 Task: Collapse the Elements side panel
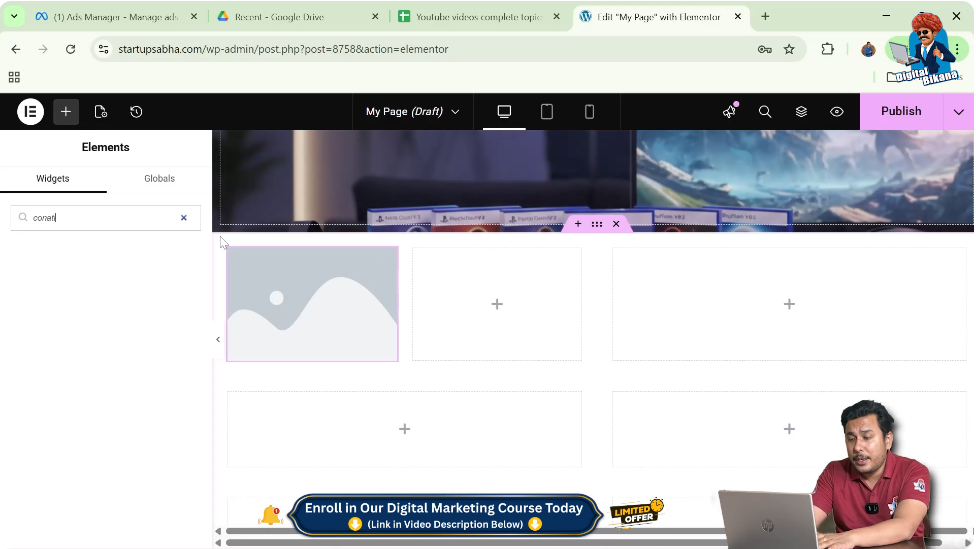pyautogui.click(x=218, y=340)
